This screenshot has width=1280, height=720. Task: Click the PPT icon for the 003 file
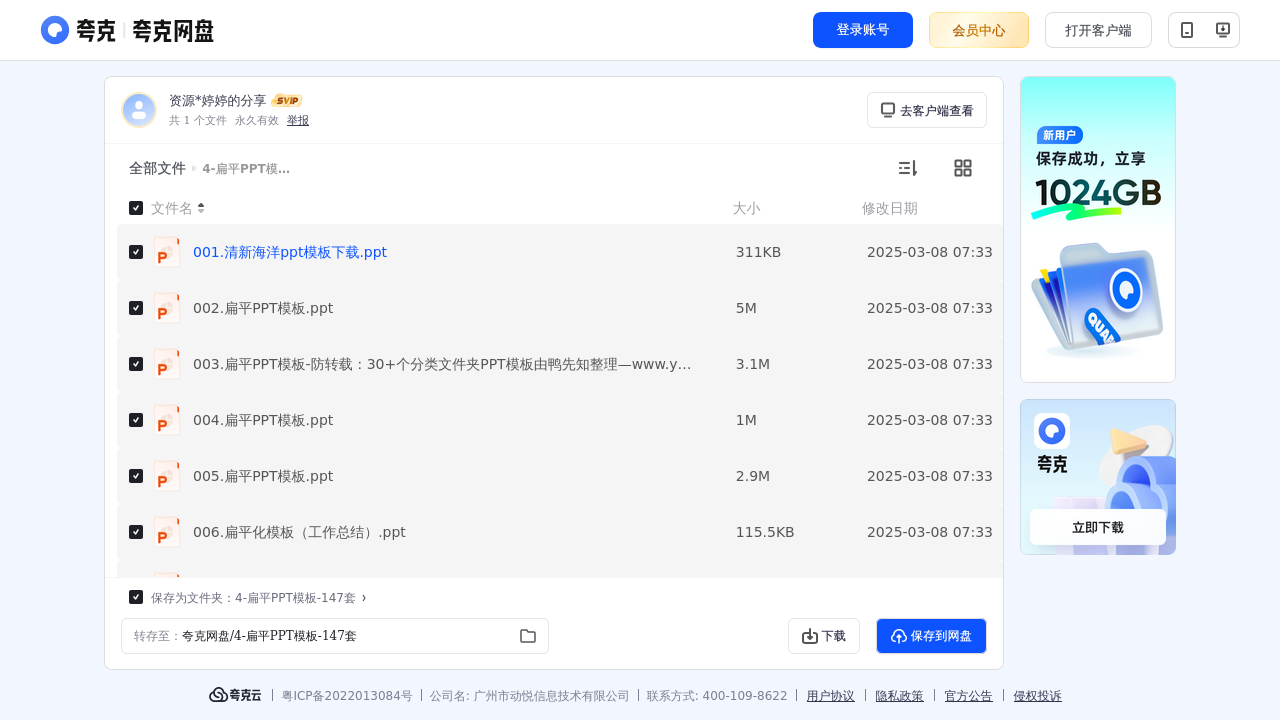pos(167,364)
